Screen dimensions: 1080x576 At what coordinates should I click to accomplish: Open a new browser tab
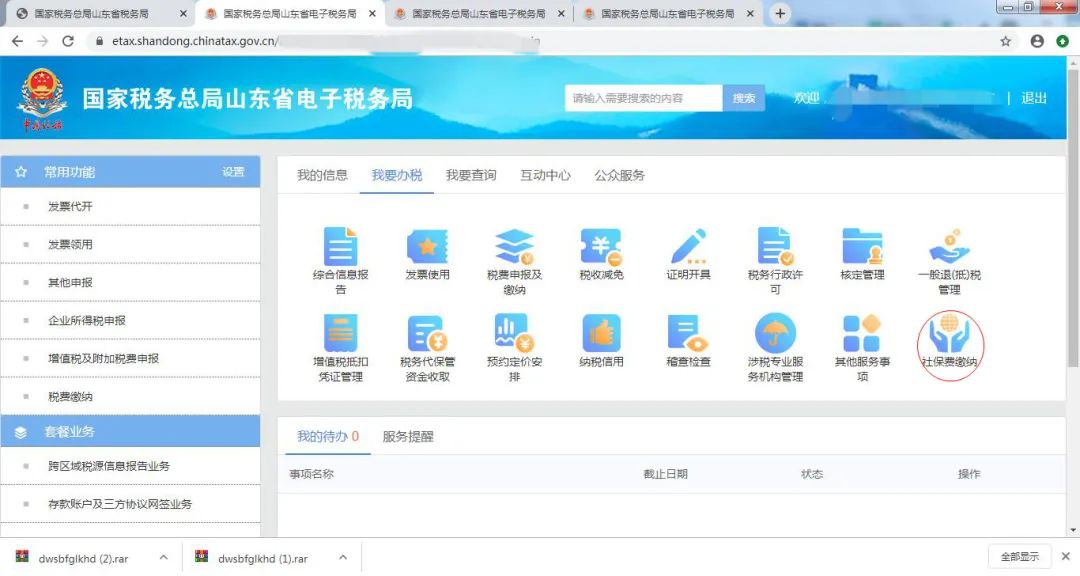point(780,13)
